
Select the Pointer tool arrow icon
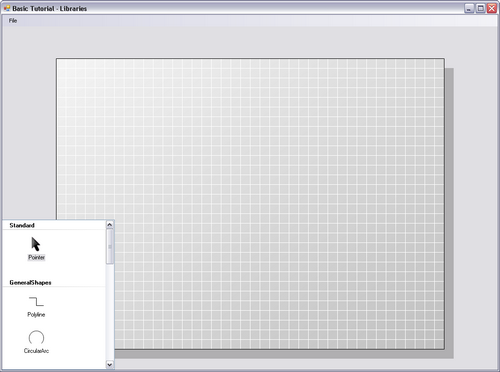pyautogui.click(x=36, y=244)
